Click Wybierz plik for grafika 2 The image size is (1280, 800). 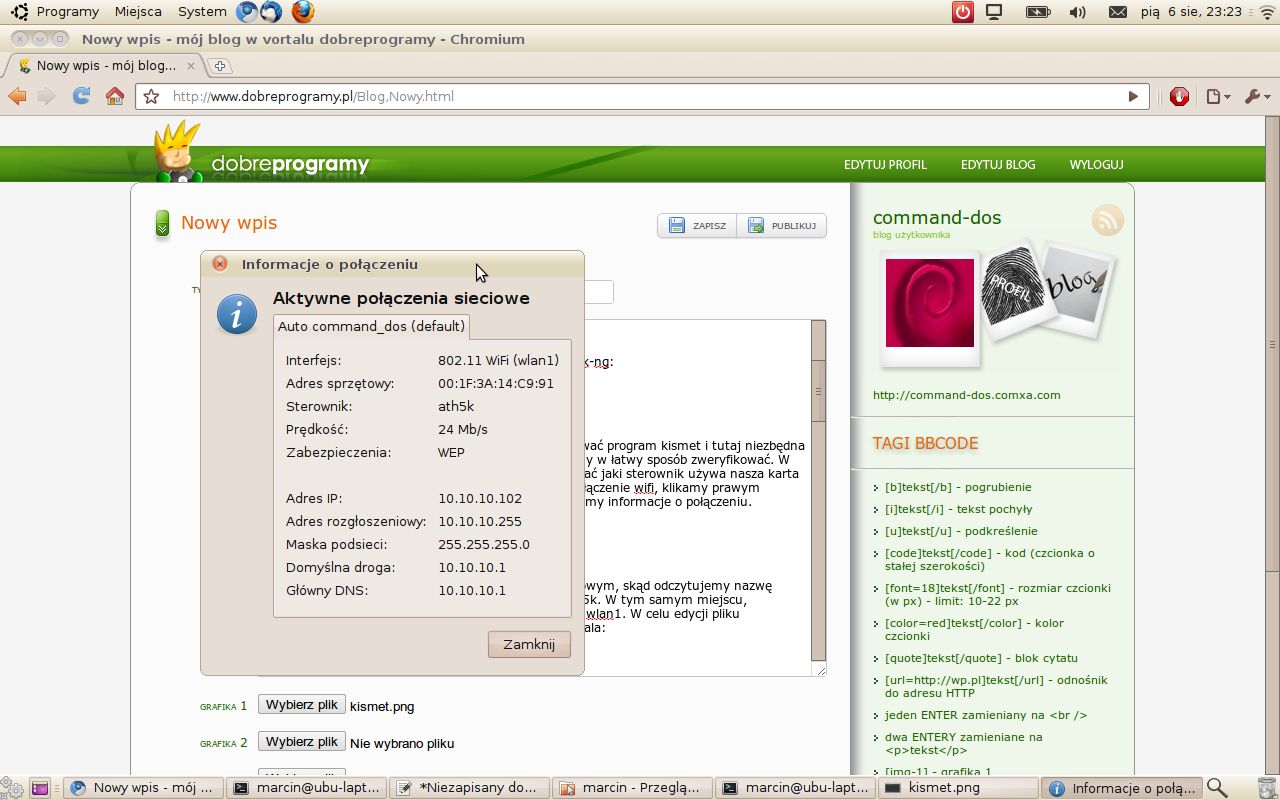(x=302, y=741)
